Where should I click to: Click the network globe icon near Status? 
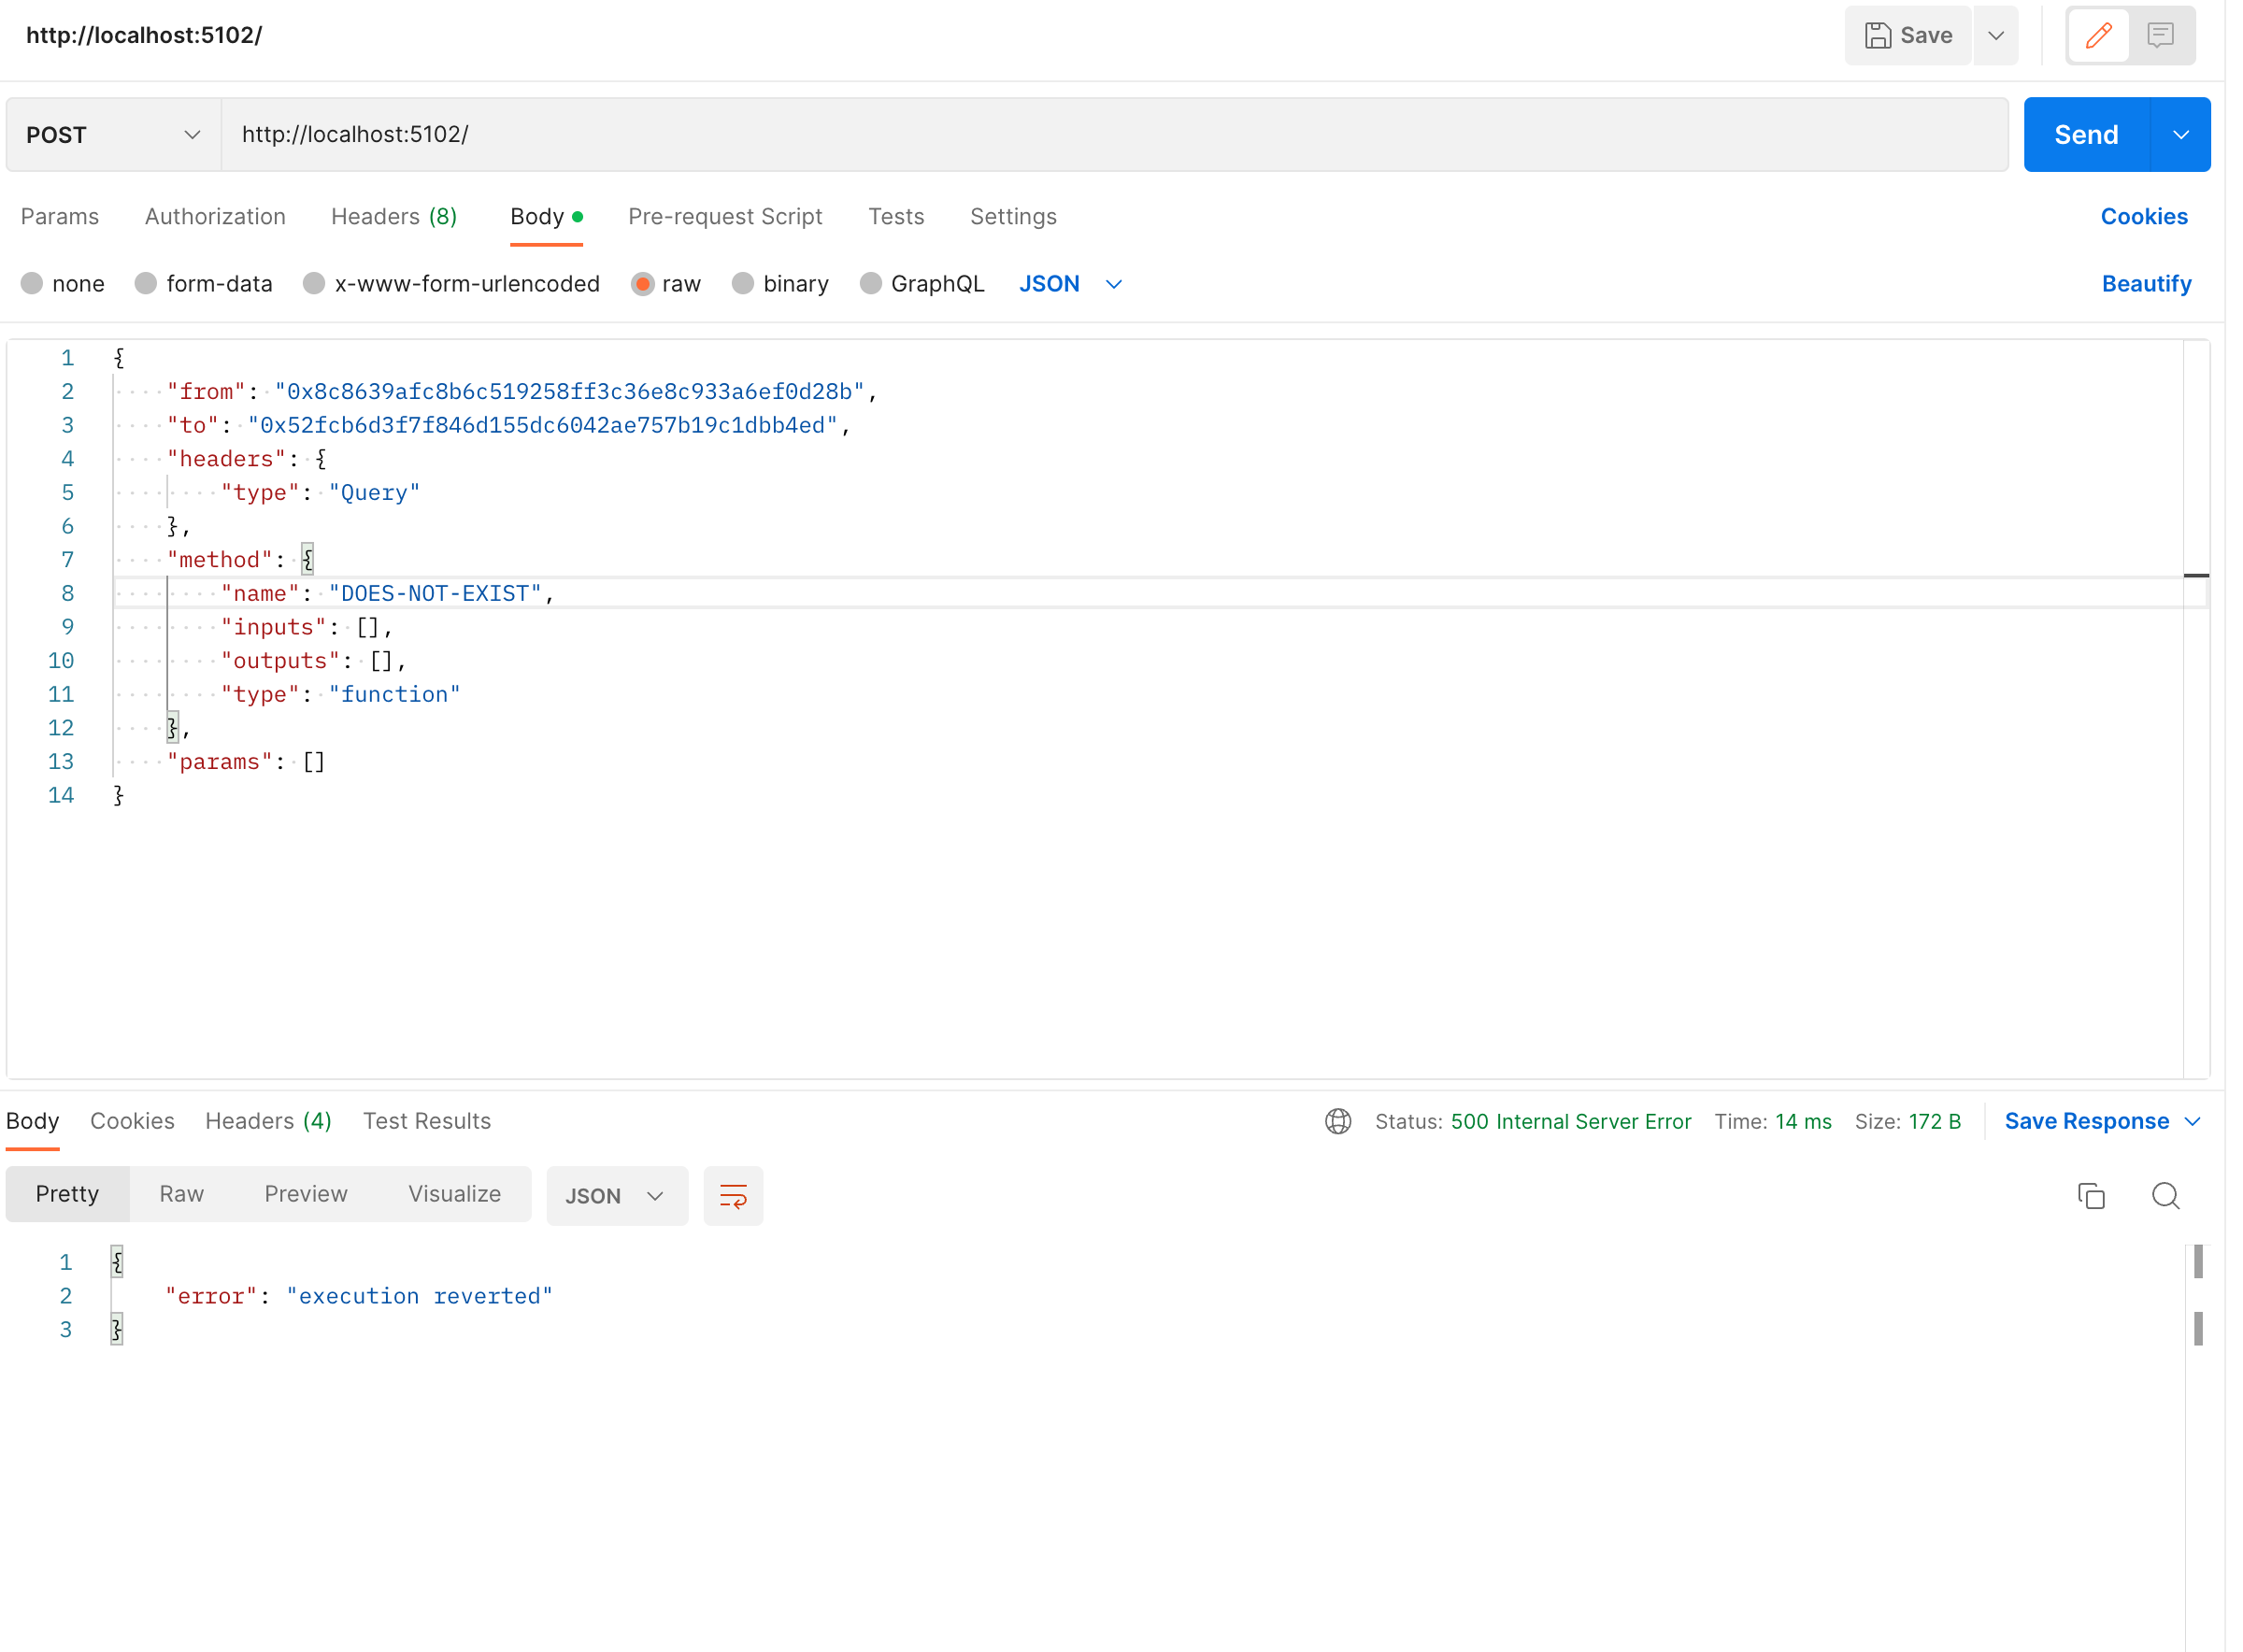coord(1338,1121)
